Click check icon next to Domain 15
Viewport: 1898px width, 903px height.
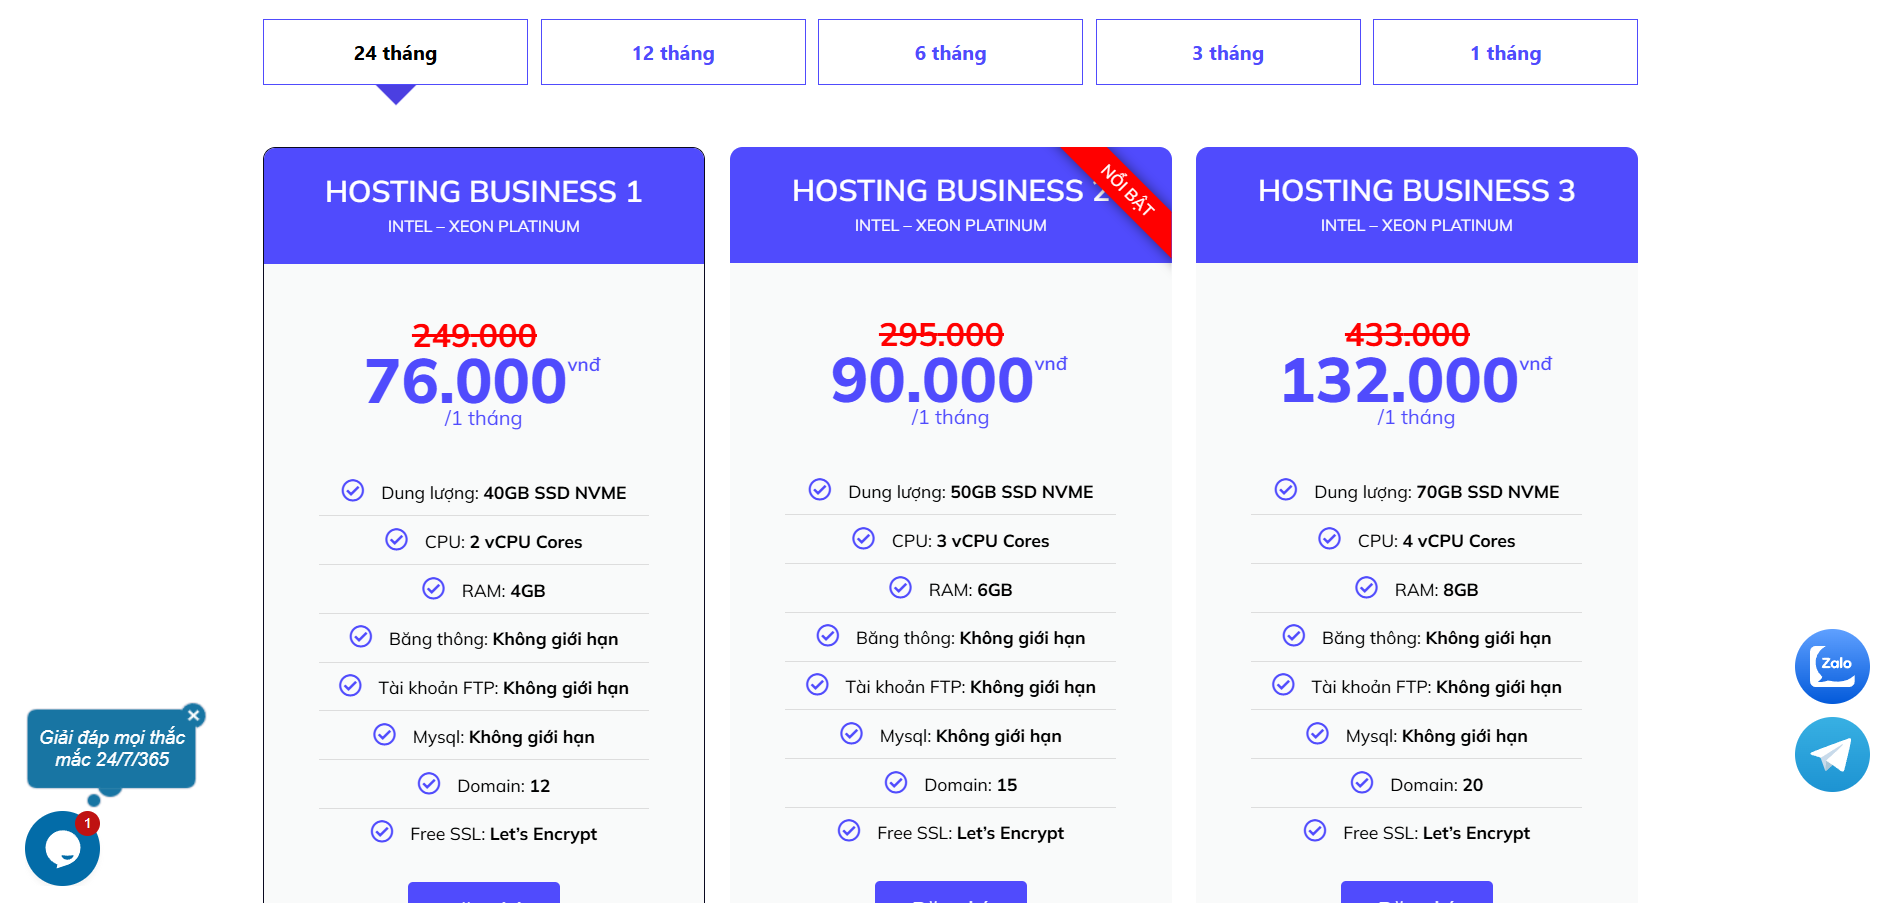[x=896, y=783]
